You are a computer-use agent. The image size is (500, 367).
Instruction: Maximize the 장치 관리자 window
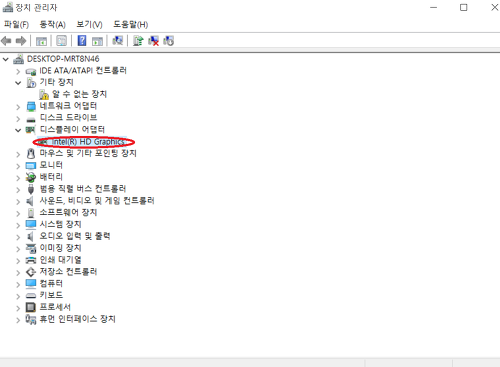pos(464,7)
